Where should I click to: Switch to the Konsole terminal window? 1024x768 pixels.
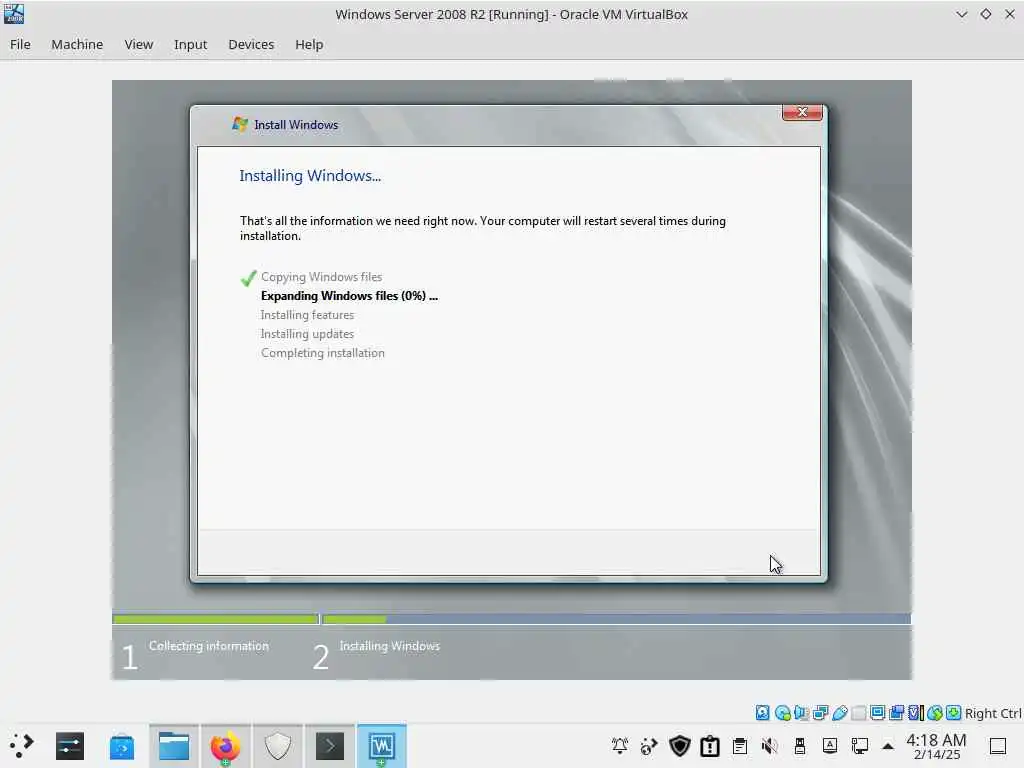tap(330, 746)
